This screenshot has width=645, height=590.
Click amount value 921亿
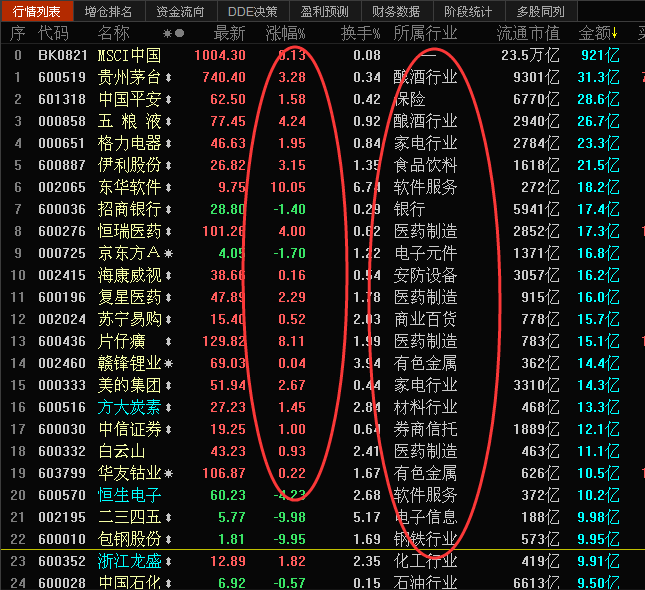600,55
